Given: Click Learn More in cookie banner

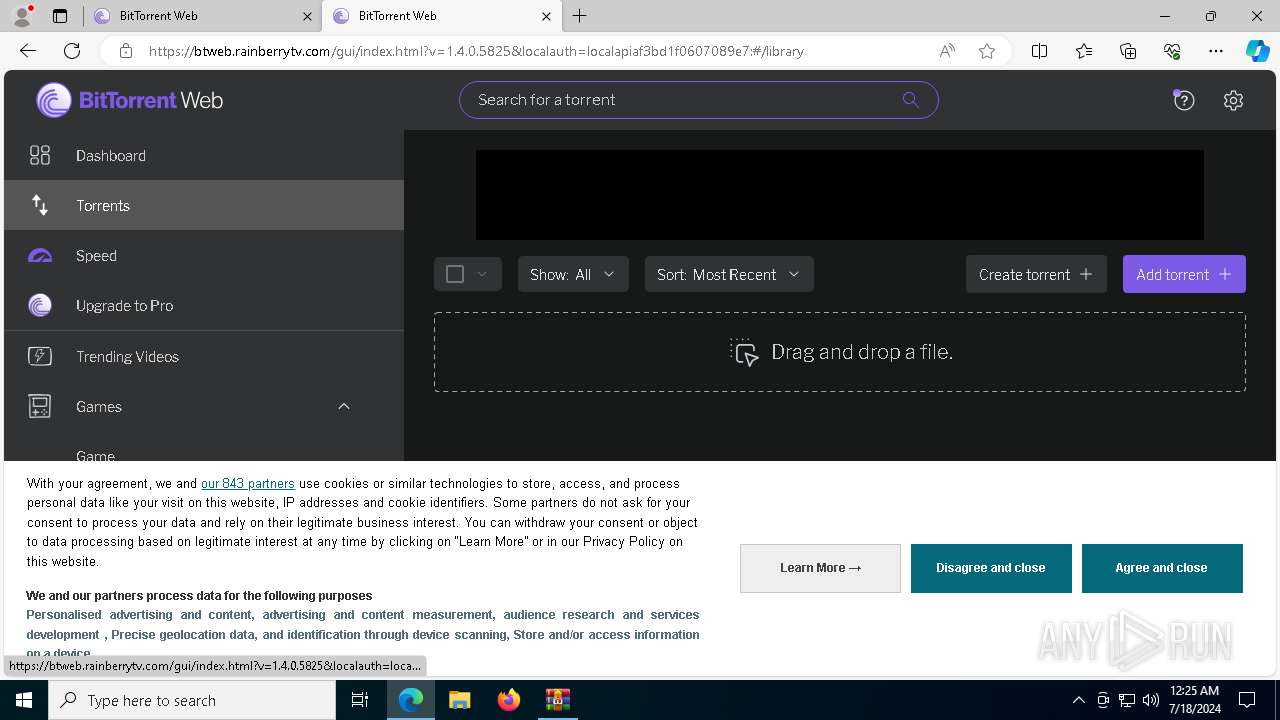Looking at the screenshot, I should pyautogui.click(x=820, y=568).
